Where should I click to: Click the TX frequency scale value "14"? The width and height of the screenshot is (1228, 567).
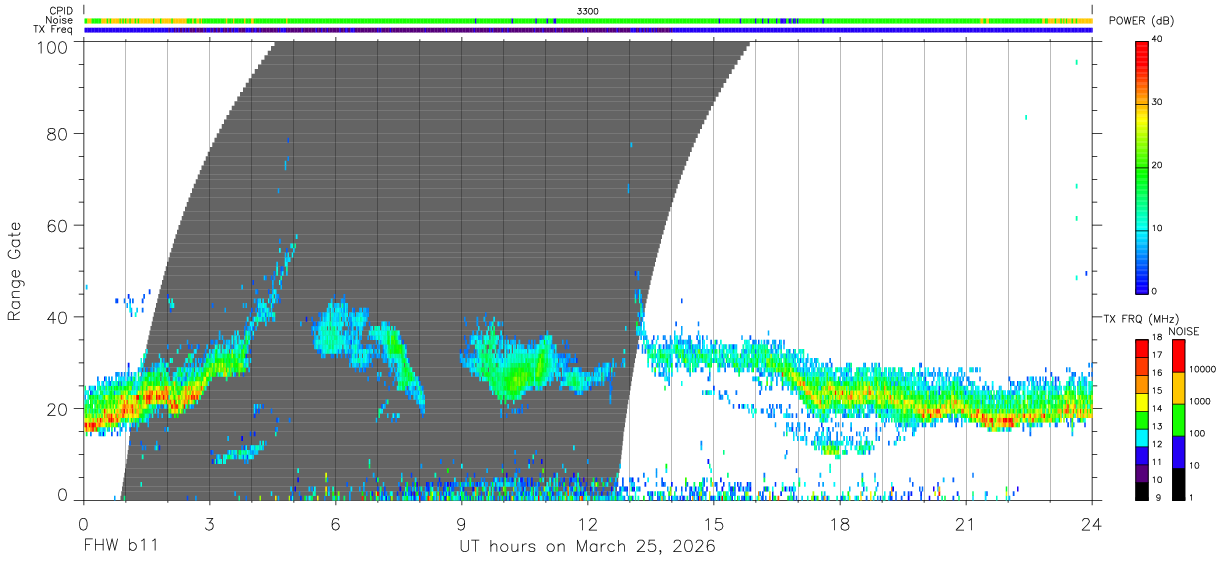tap(1159, 408)
